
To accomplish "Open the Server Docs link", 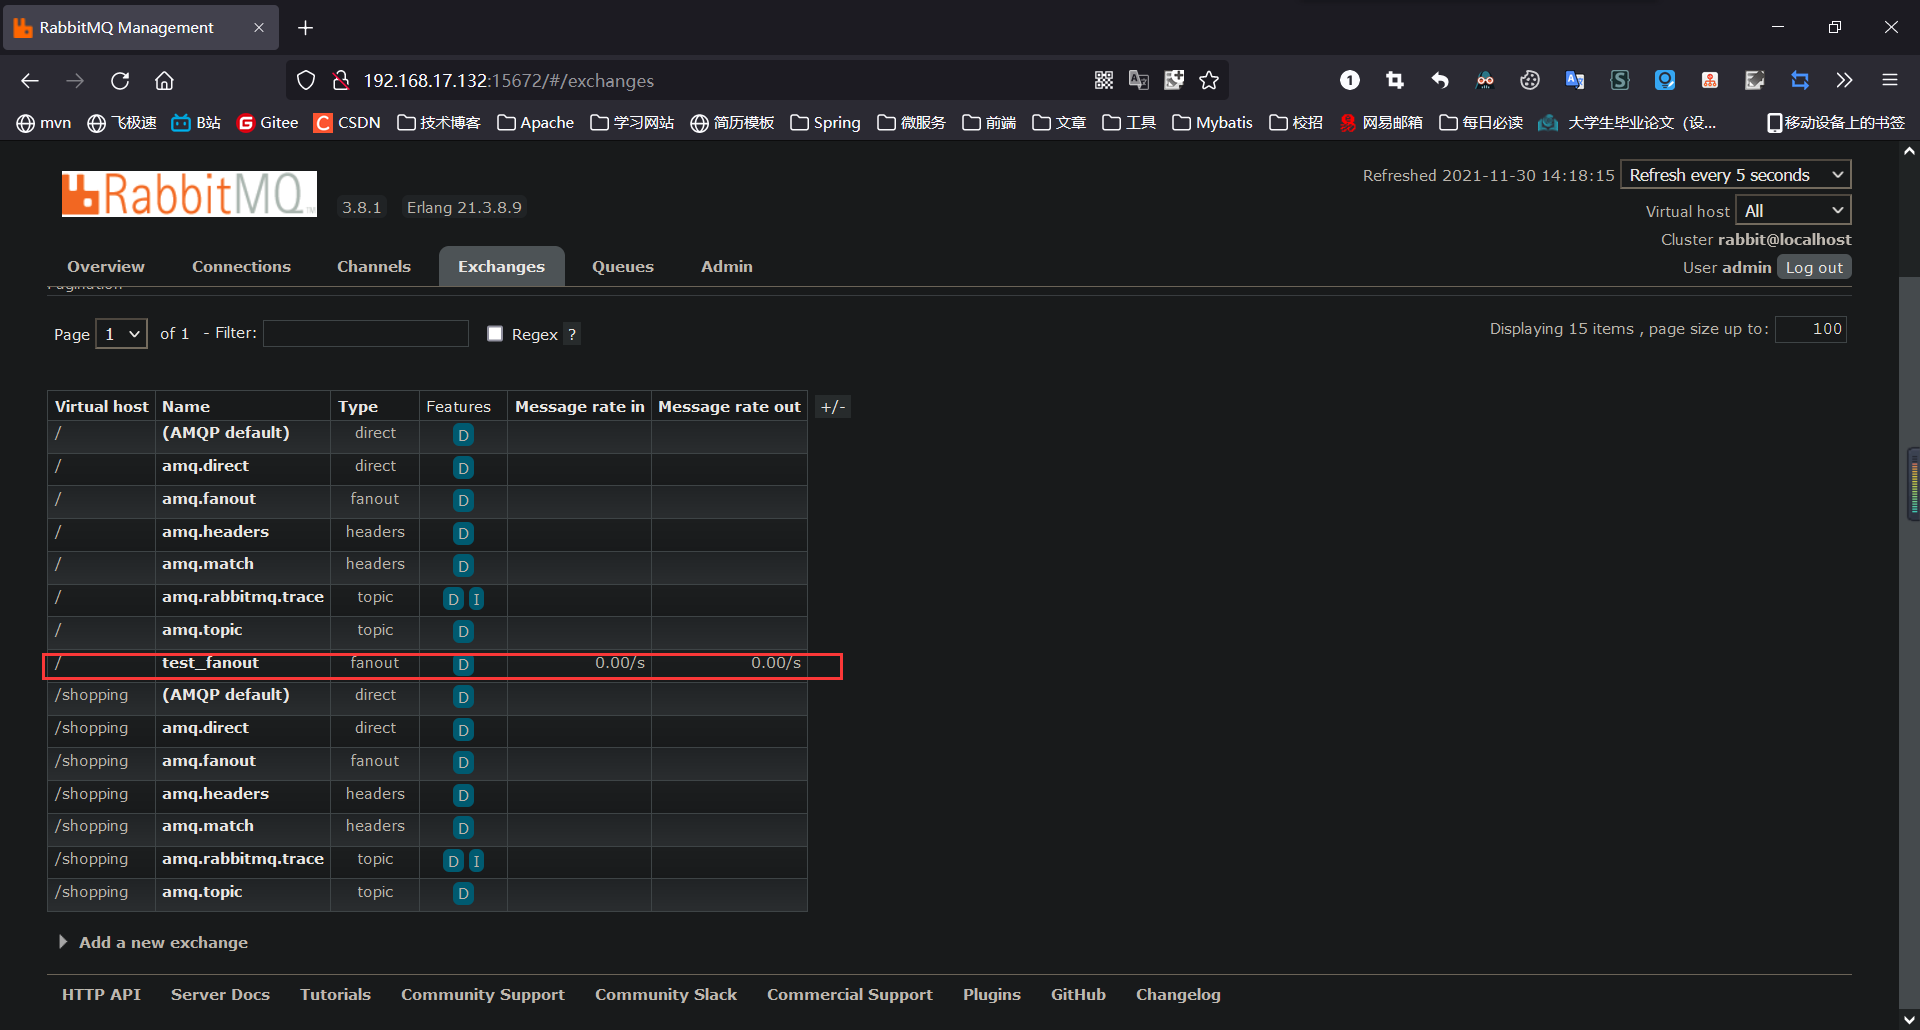I will (x=220, y=994).
